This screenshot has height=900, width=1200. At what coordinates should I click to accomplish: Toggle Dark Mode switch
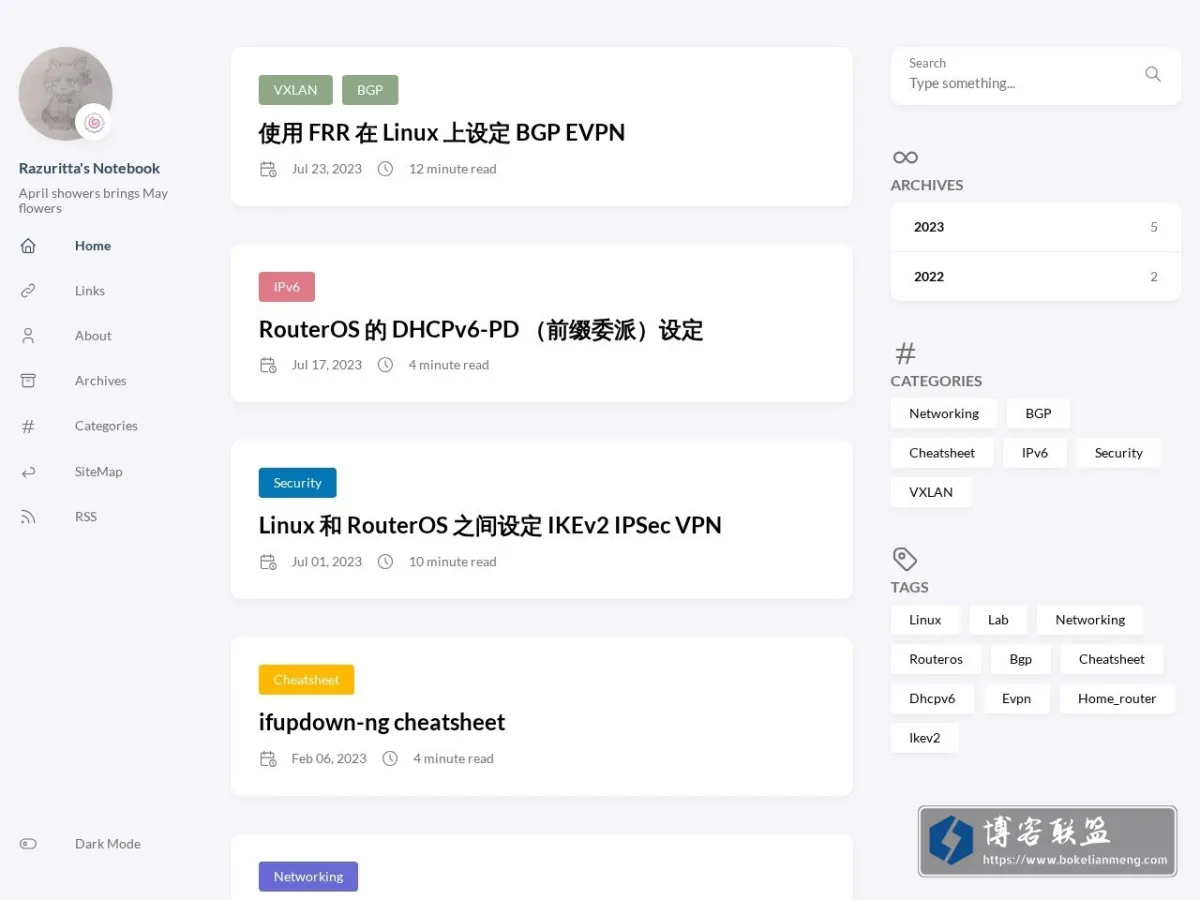click(x=28, y=844)
